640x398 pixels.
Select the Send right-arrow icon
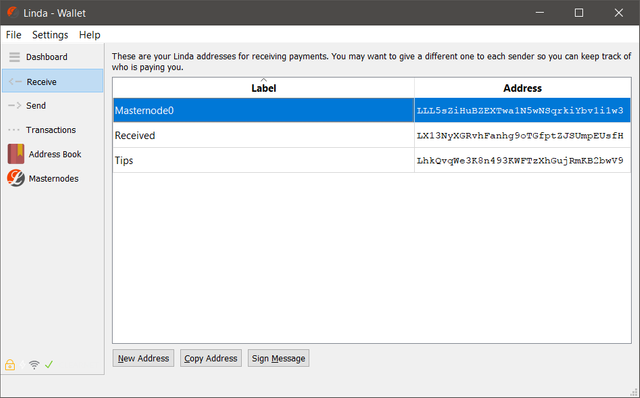pyautogui.click(x=15, y=105)
